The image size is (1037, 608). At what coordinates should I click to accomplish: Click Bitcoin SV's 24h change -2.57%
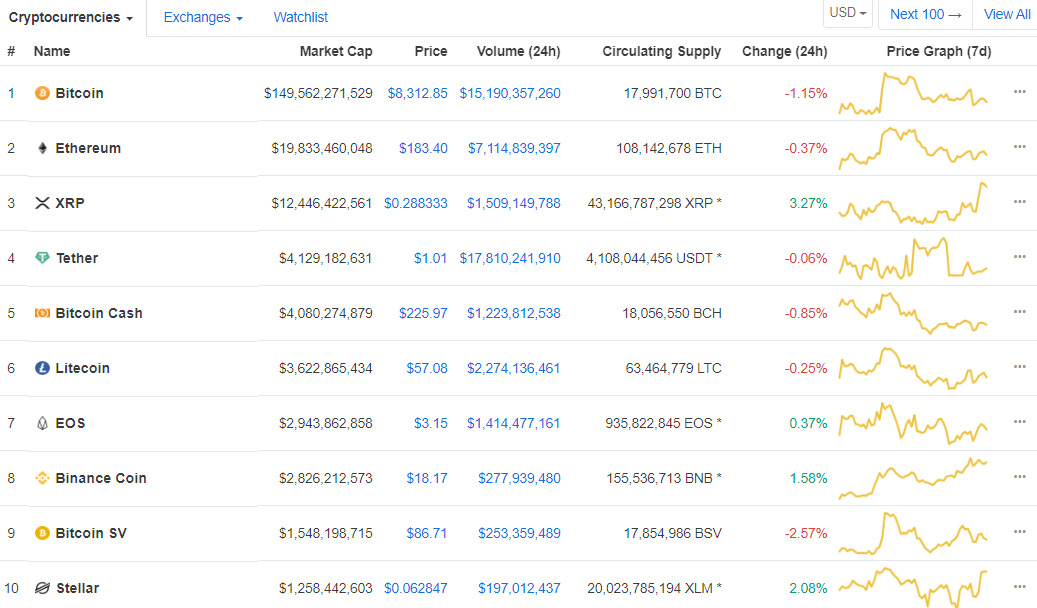[x=806, y=533]
